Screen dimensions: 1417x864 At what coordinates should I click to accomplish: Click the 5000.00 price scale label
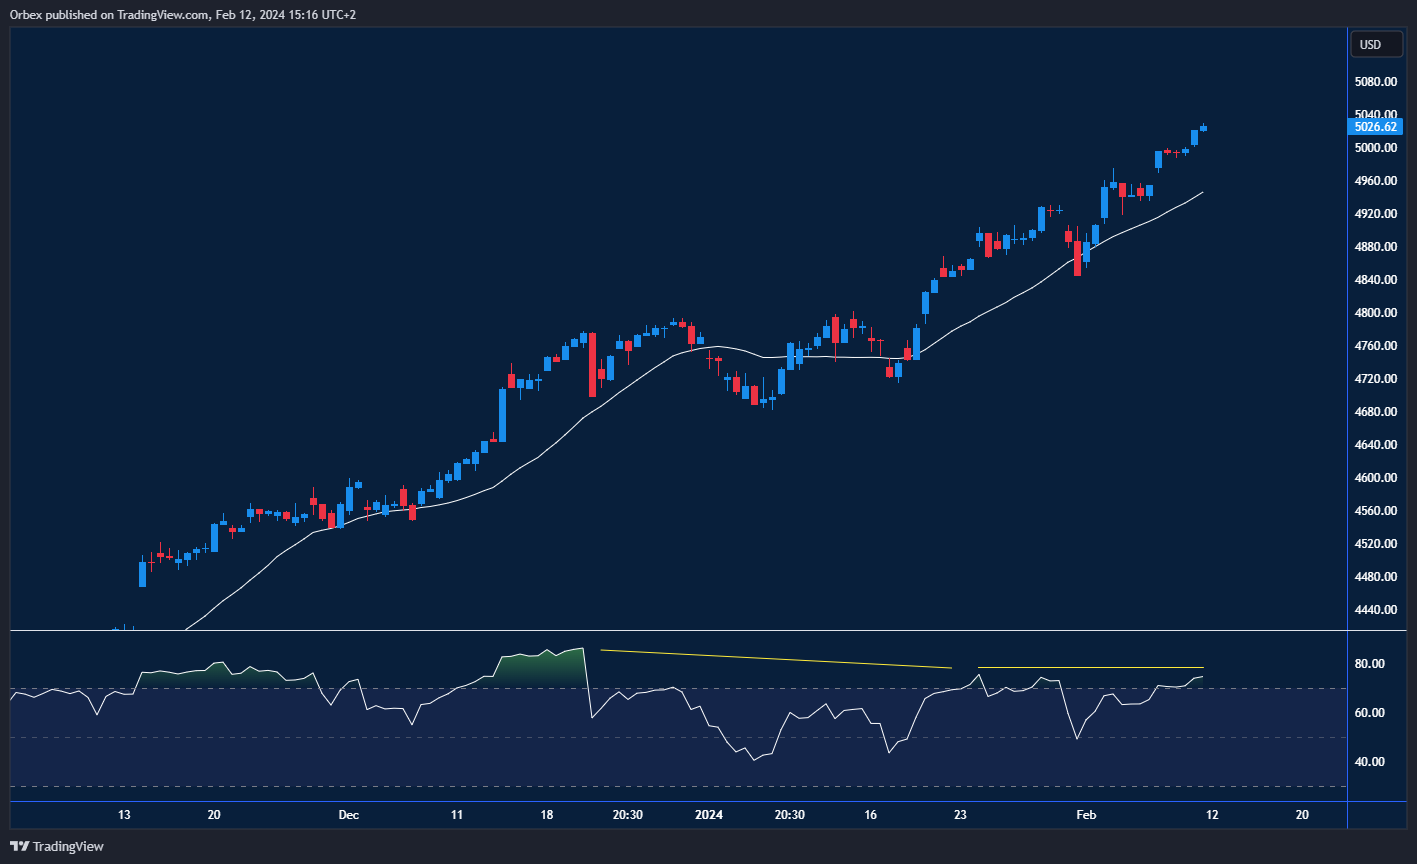tap(1374, 147)
